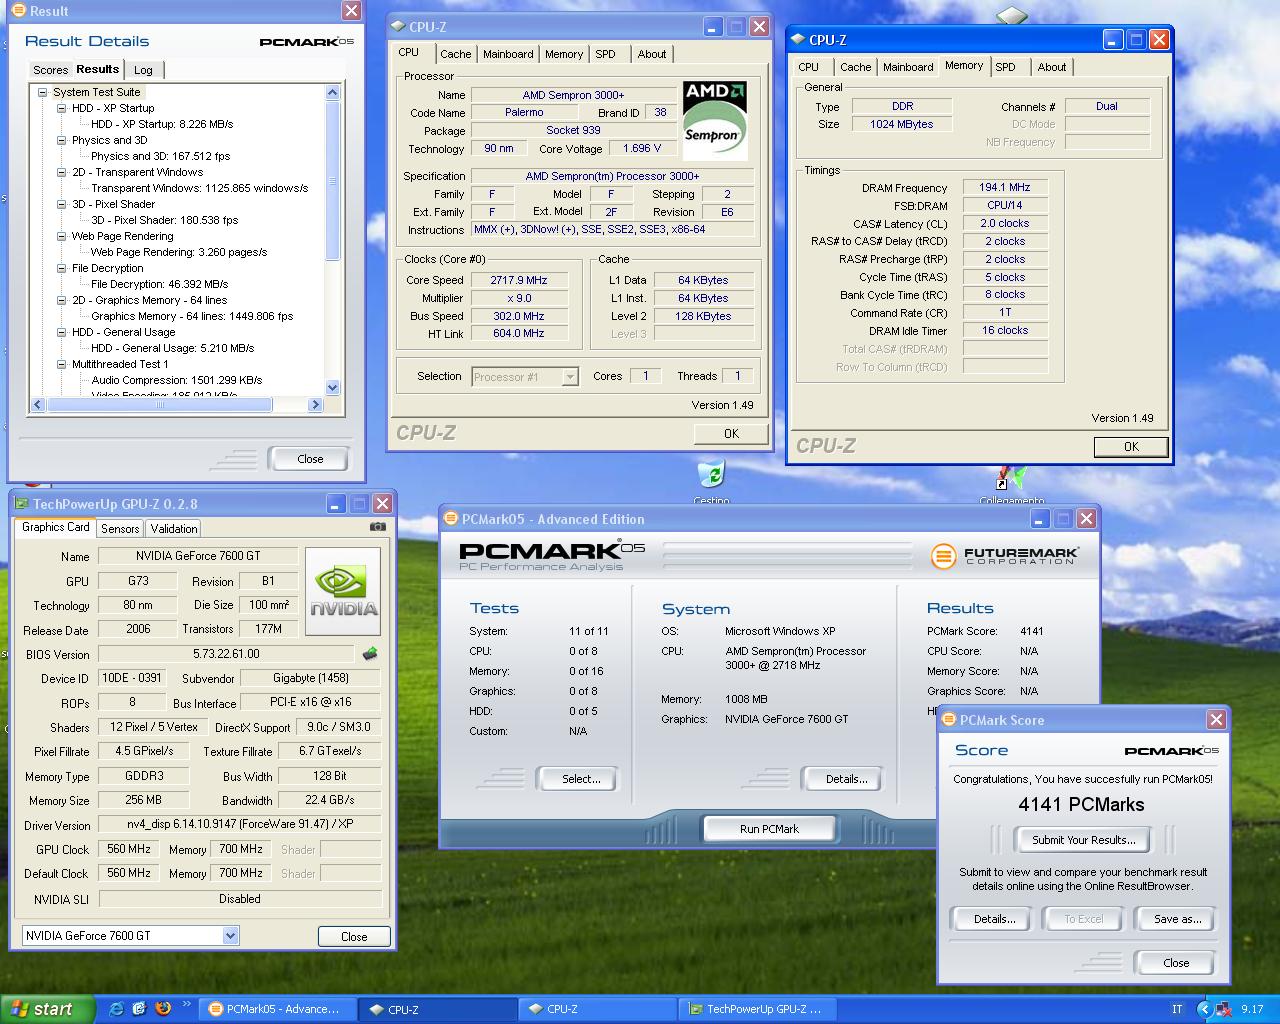Click Select... button under Tests
This screenshot has height=1024, width=1280.
[x=580, y=779]
